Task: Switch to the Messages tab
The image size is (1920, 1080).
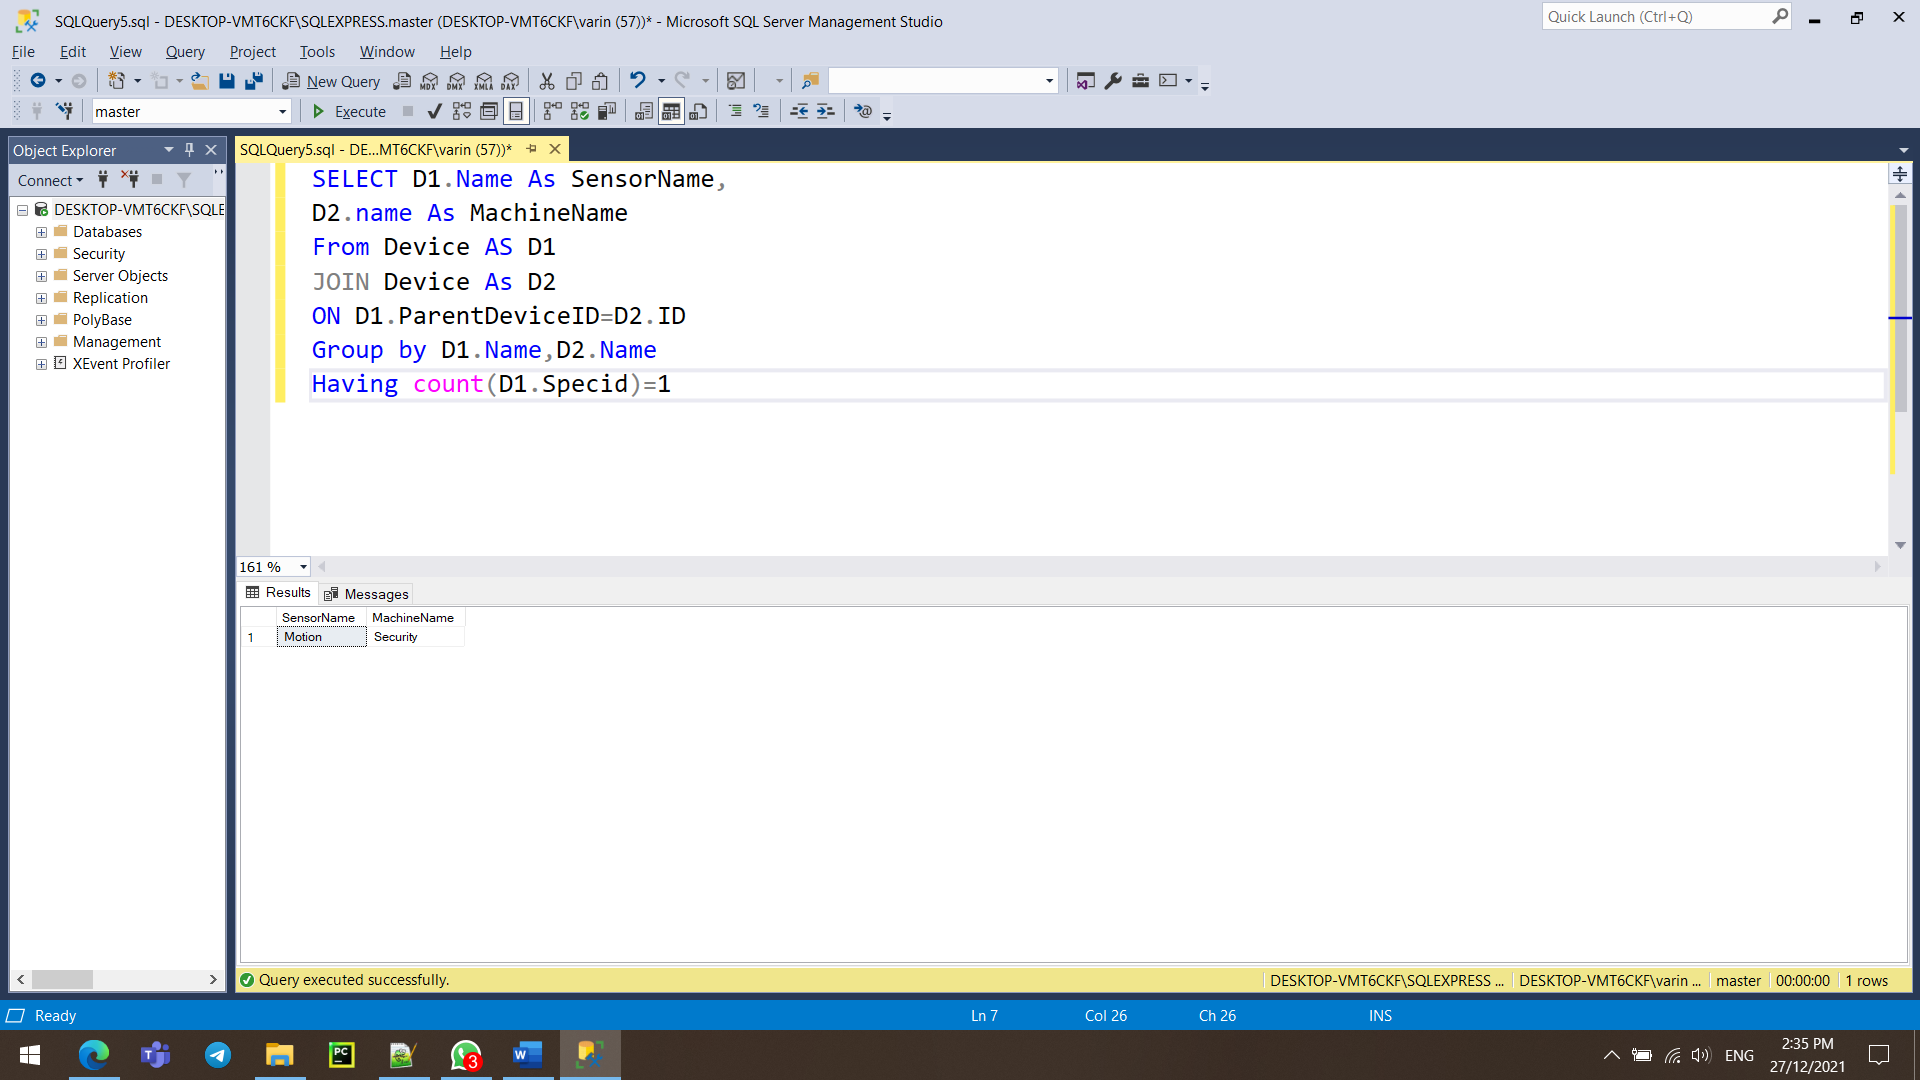Action: [x=367, y=594]
